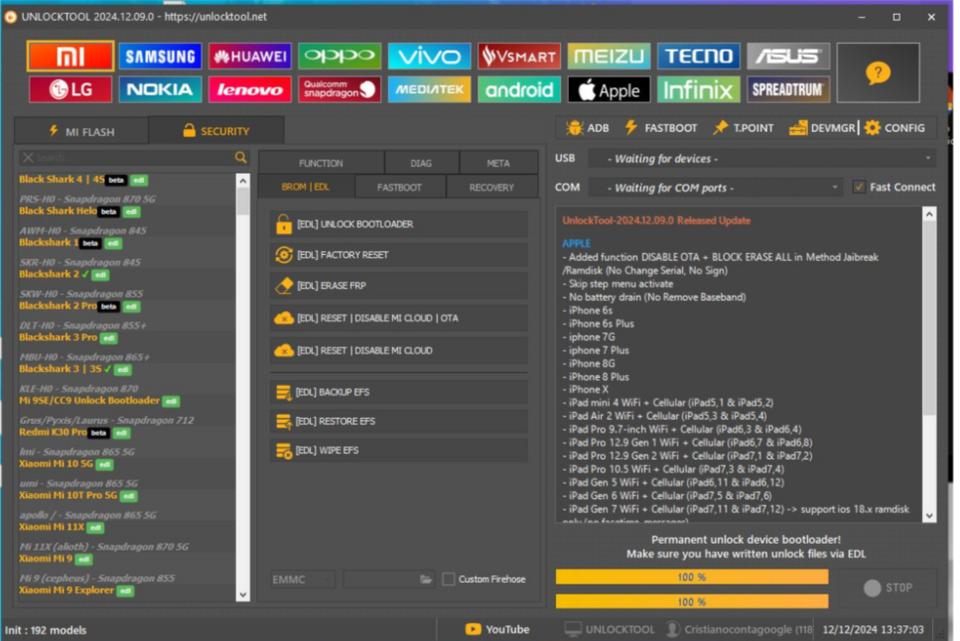Open the Nokia brand section

tap(160, 89)
